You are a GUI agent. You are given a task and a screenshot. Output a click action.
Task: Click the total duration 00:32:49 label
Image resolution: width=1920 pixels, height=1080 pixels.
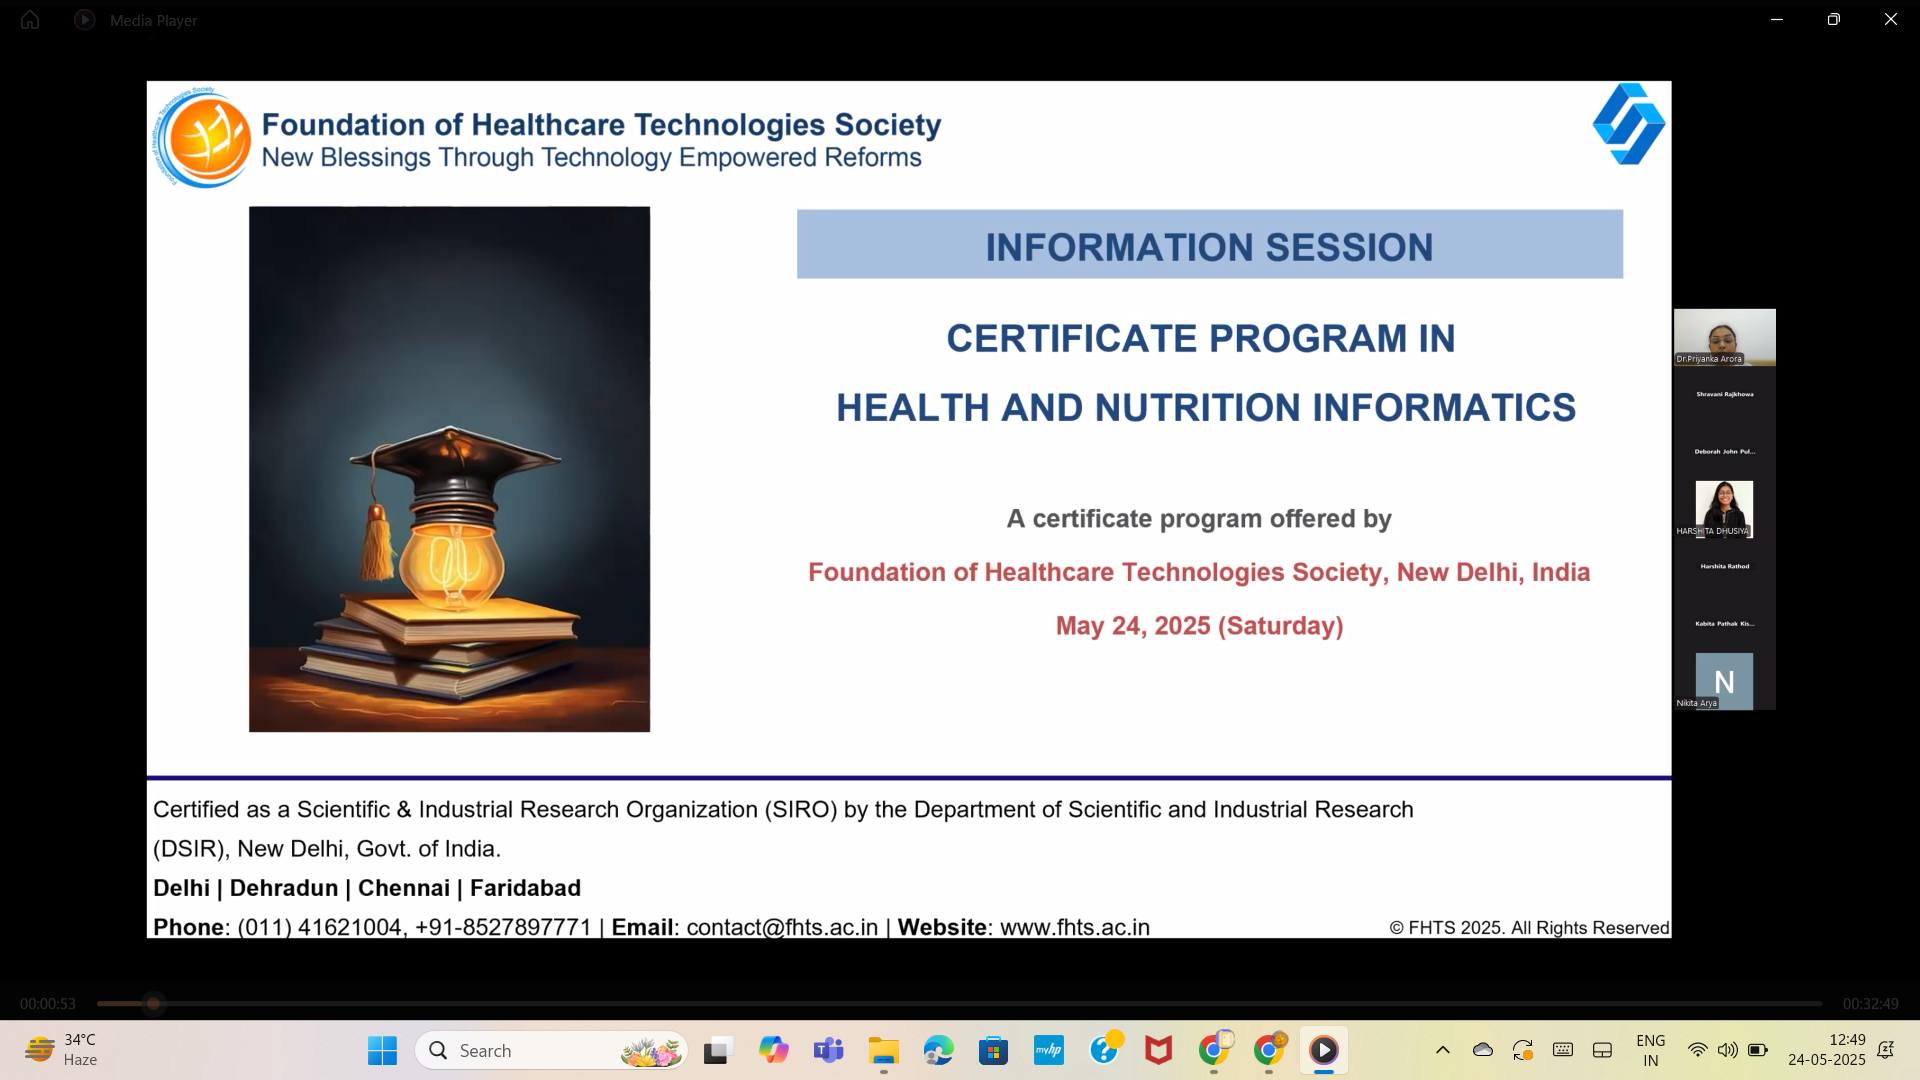click(x=1870, y=1004)
